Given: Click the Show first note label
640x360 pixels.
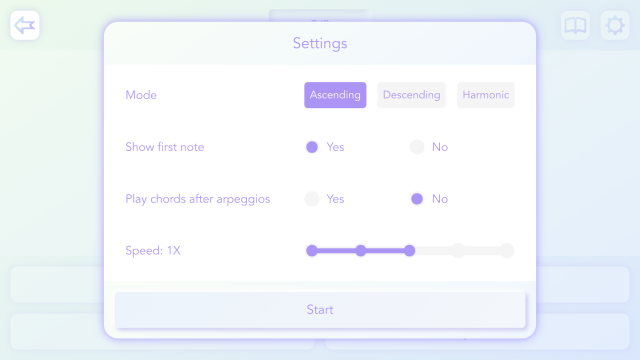Looking at the screenshot, I should [x=164, y=147].
